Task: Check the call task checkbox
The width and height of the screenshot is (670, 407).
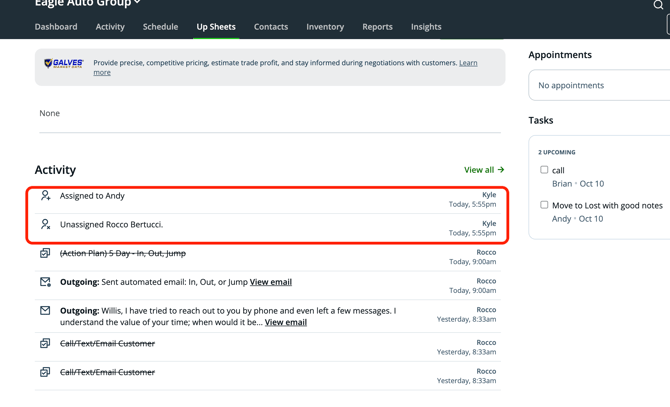Action: (544, 170)
